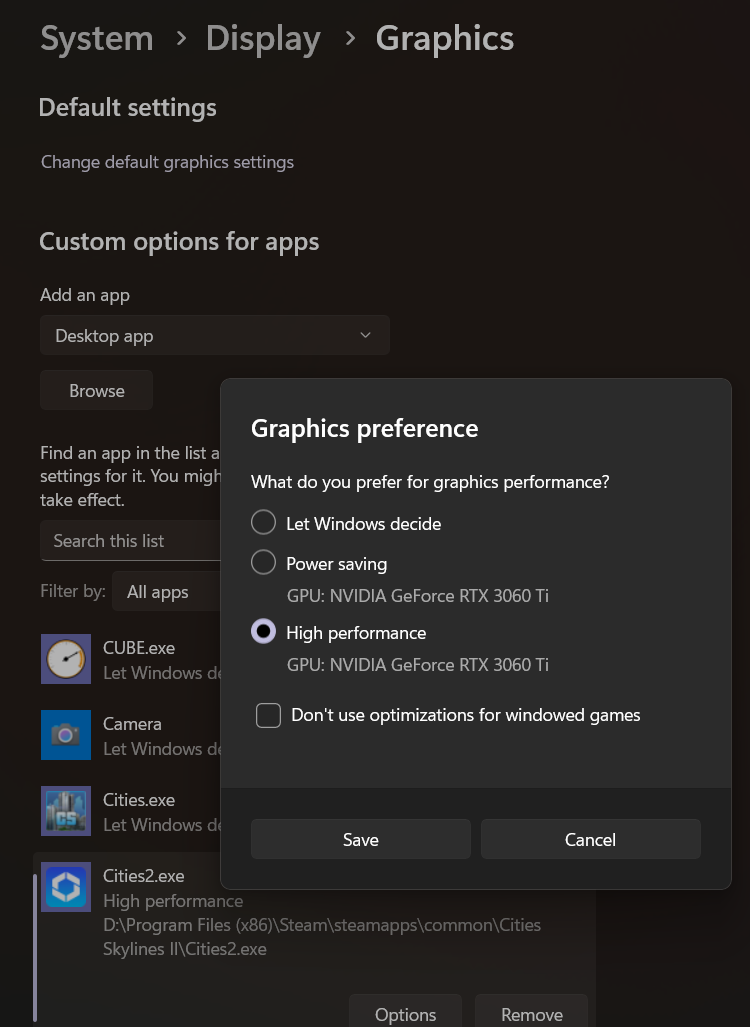Select the Power saving option
Image resolution: width=750 pixels, height=1027 pixels.
coord(263,562)
